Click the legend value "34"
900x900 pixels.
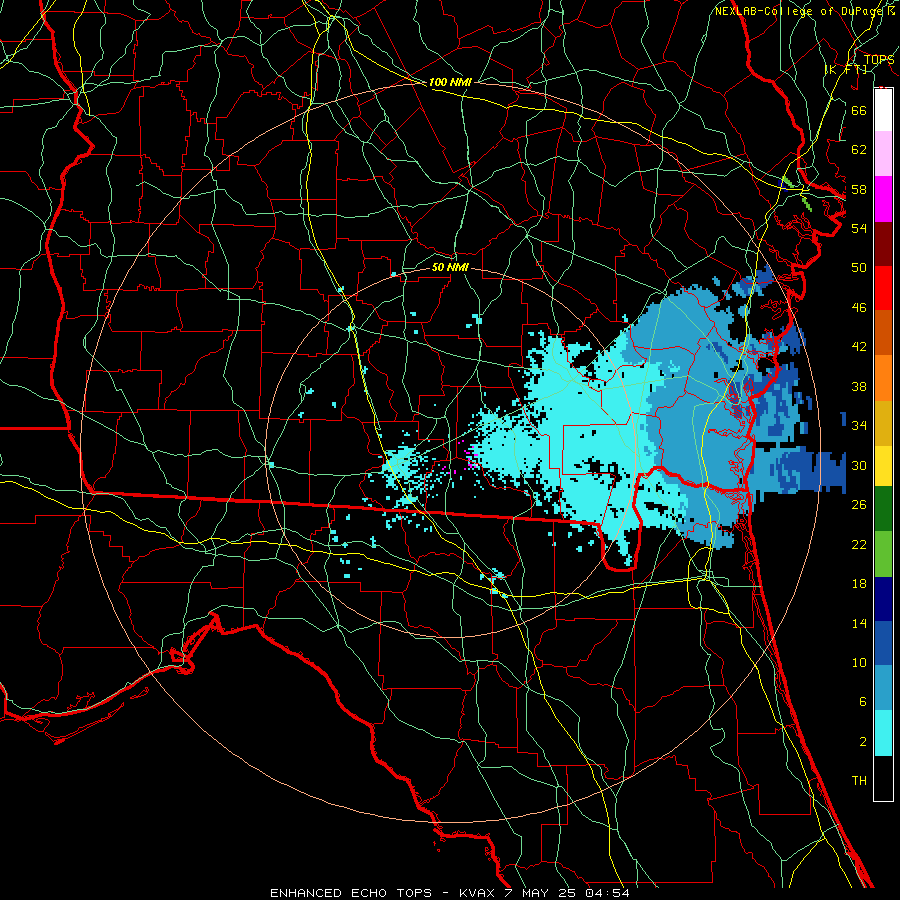coord(859,426)
